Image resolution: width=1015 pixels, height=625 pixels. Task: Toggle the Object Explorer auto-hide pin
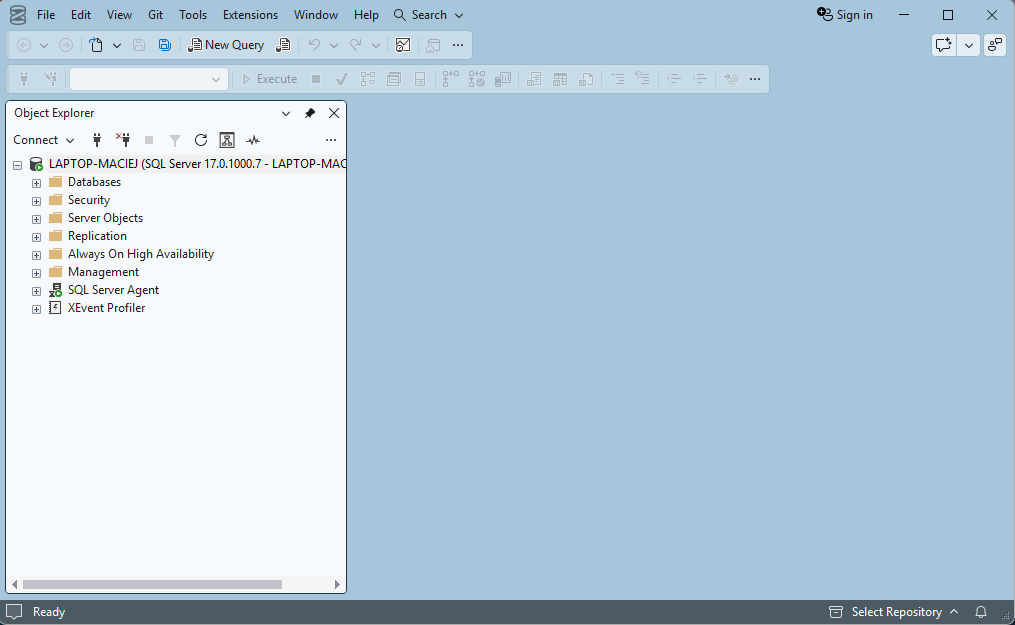coord(310,113)
